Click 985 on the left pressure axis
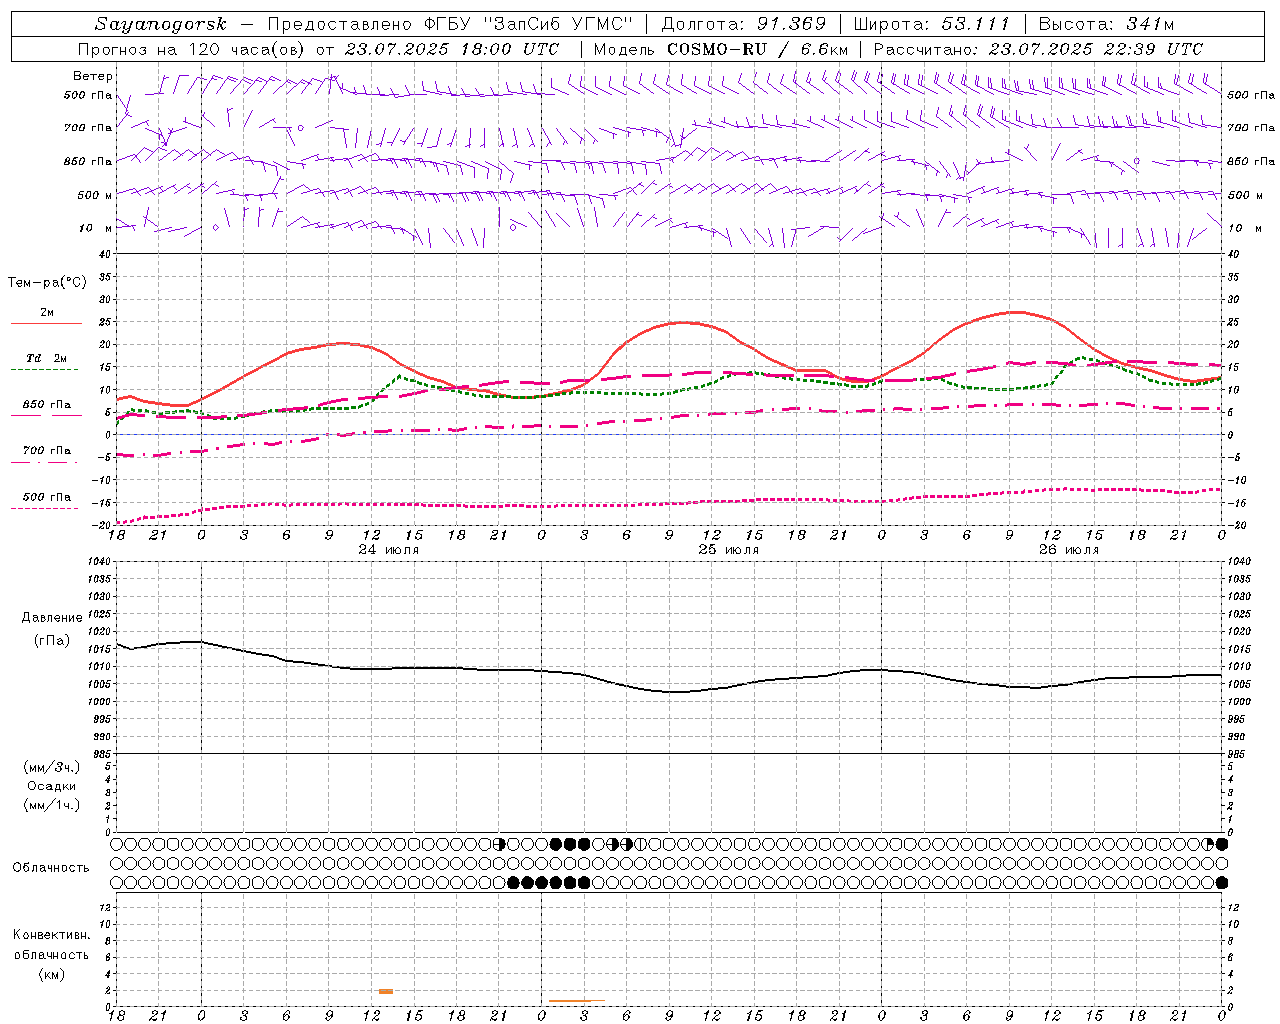Viewport: 1280px width, 1024px height. (101, 754)
